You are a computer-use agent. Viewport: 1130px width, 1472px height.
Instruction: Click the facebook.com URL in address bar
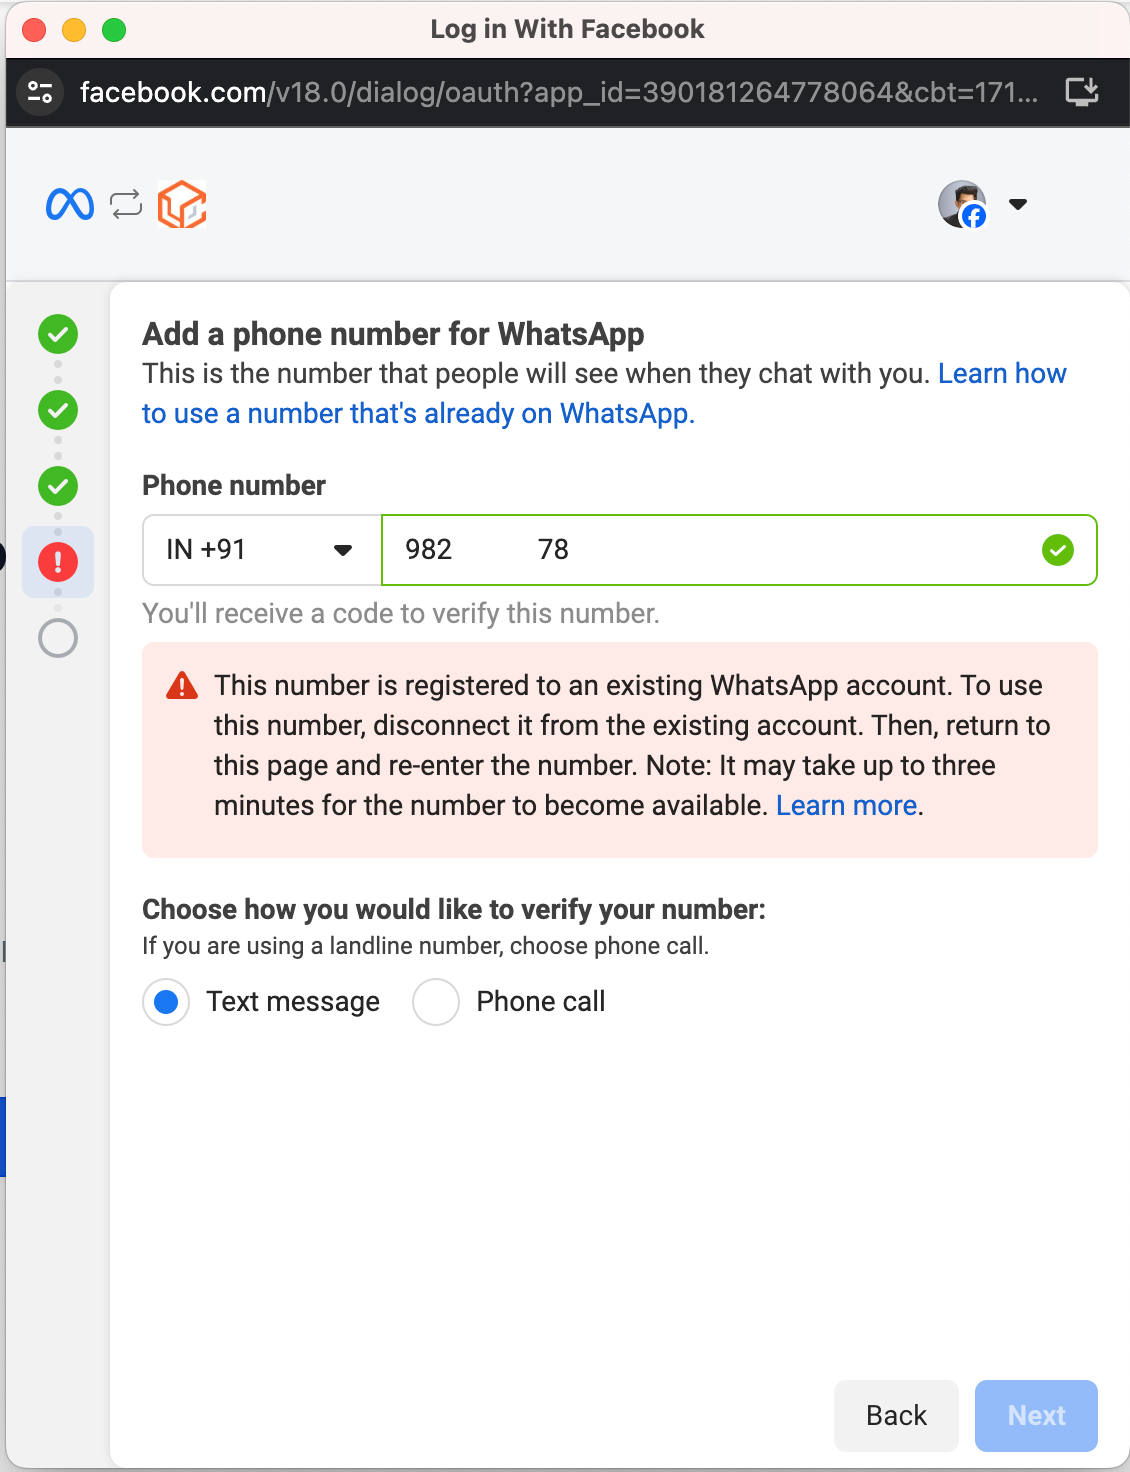click(x=559, y=92)
